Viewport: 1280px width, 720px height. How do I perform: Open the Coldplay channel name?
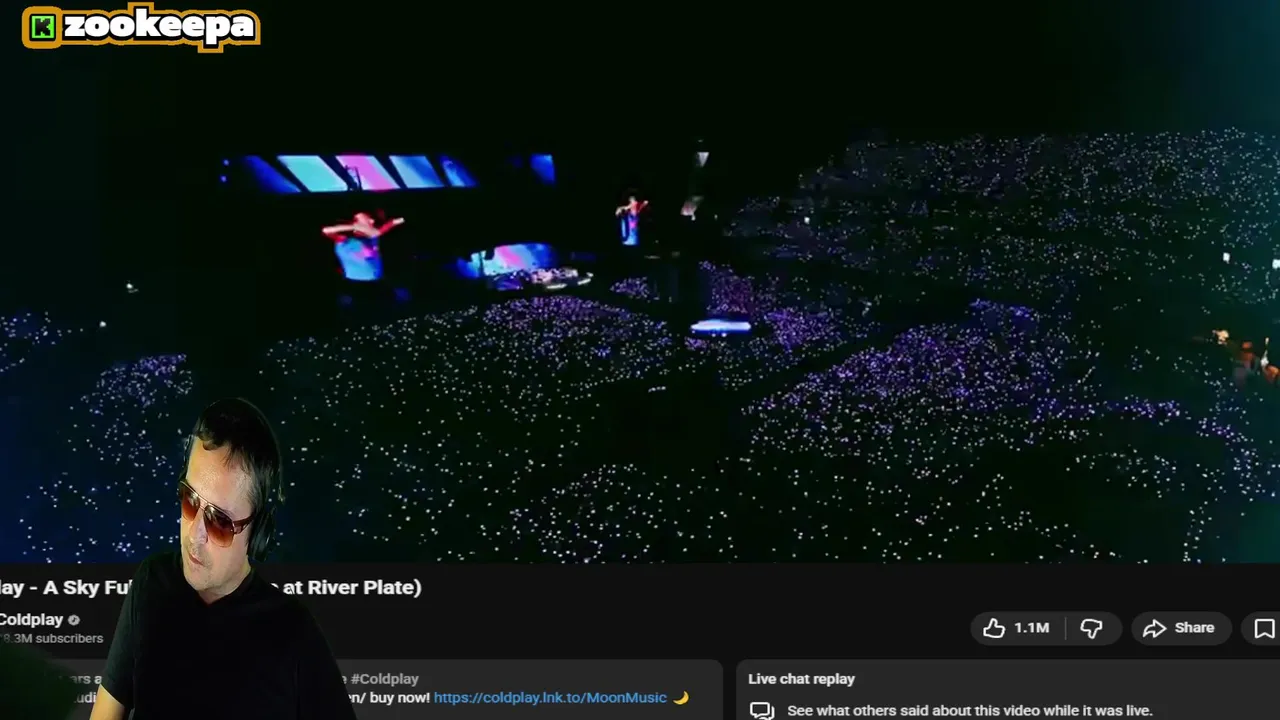32,620
